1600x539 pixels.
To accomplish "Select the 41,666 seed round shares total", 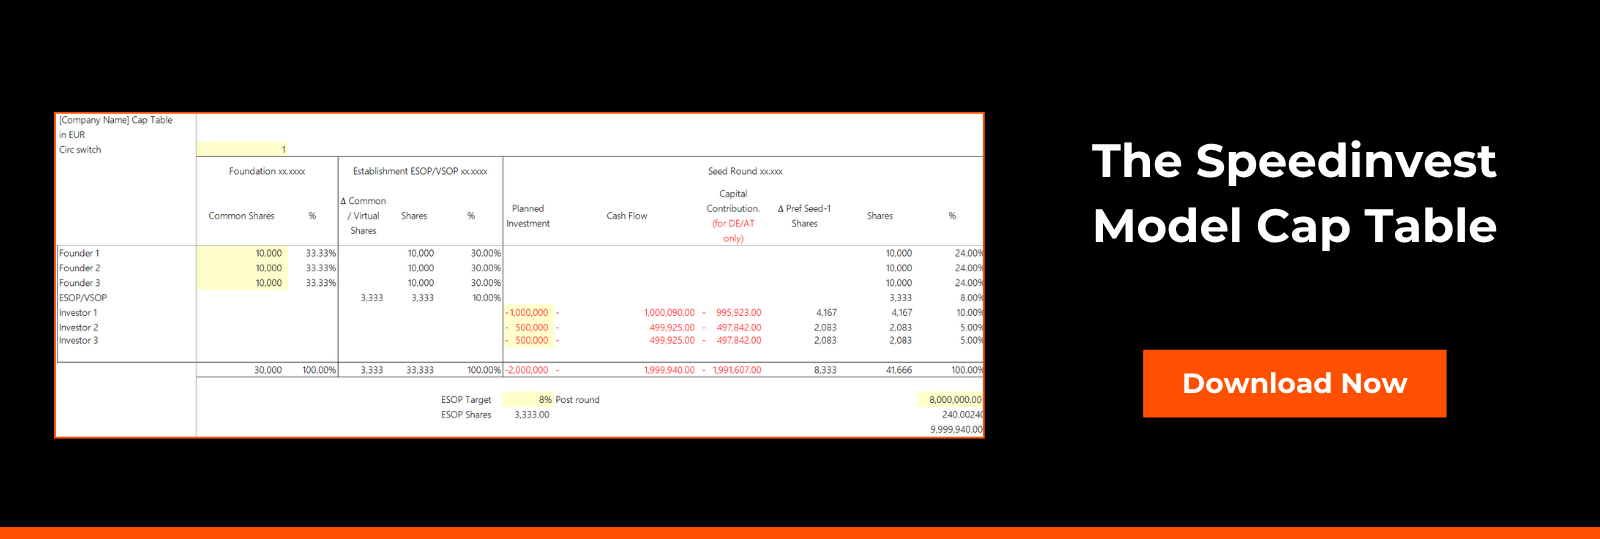I will (898, 370).
